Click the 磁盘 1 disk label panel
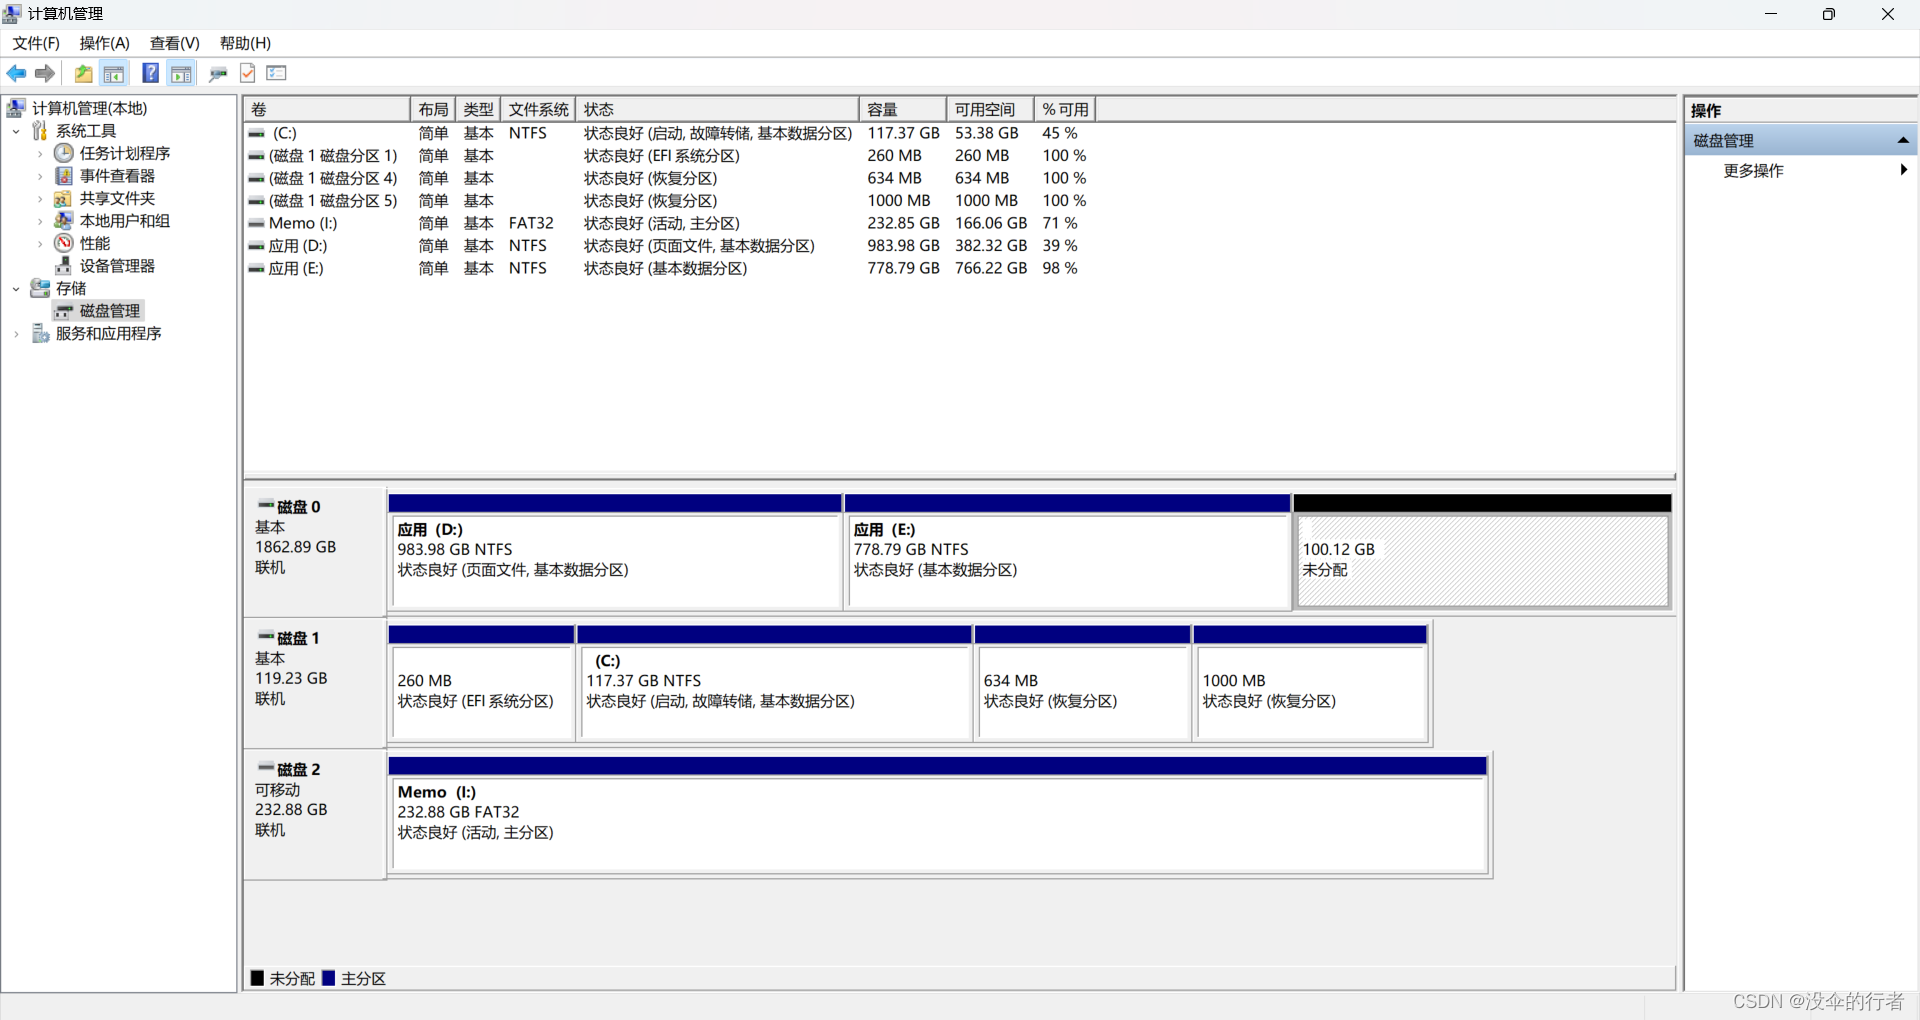 (x=315, y=683)
